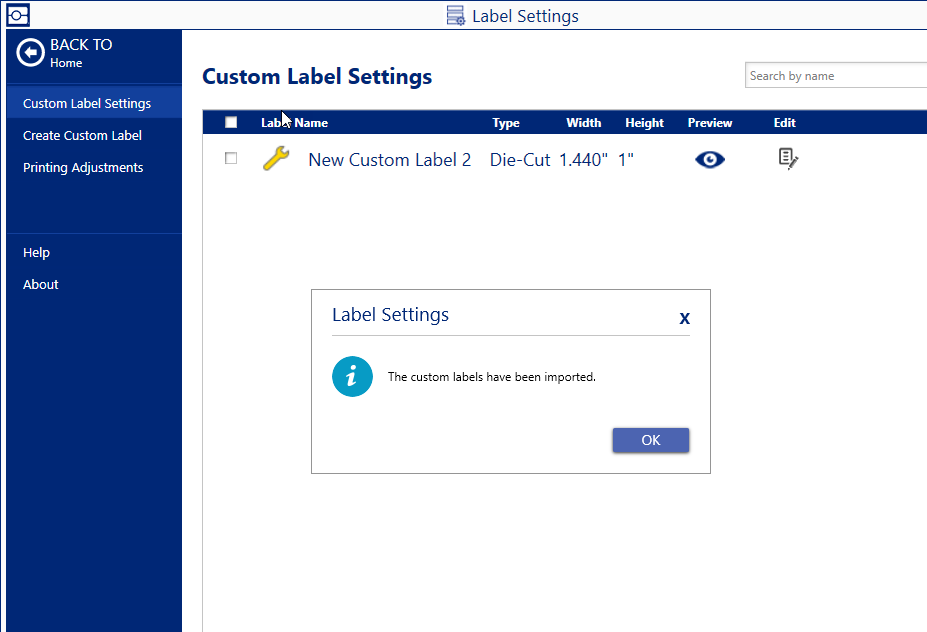Click the application logo in the top-left corner
The image size is (927, 632).
(18, 15)
